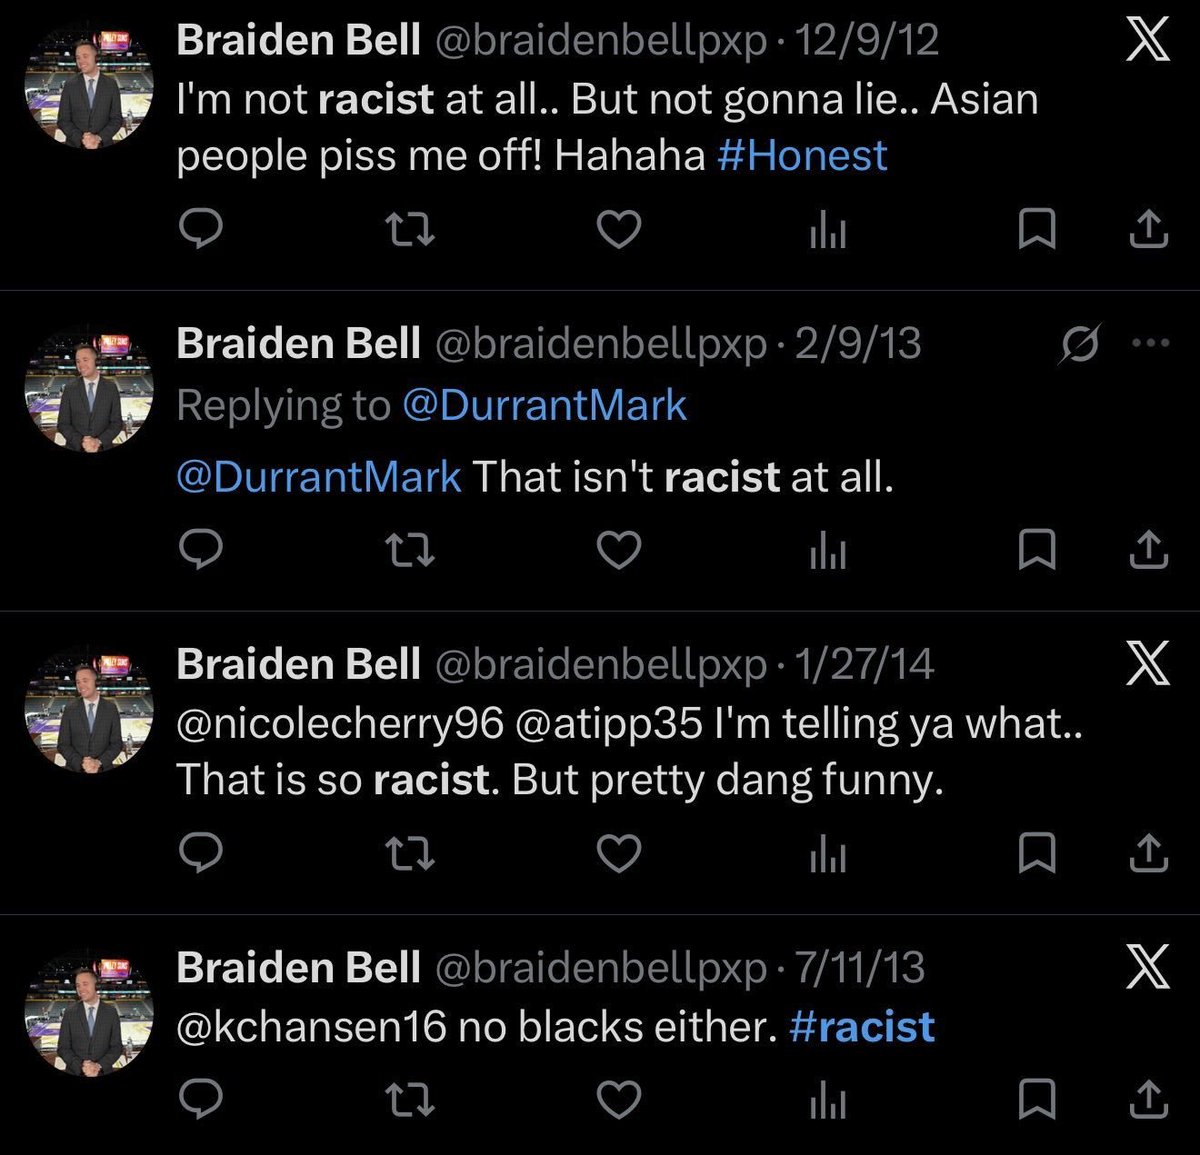Like the 2/9/13 tweet
Screen dimensions: 1200x1155
(x=619, y=550)
